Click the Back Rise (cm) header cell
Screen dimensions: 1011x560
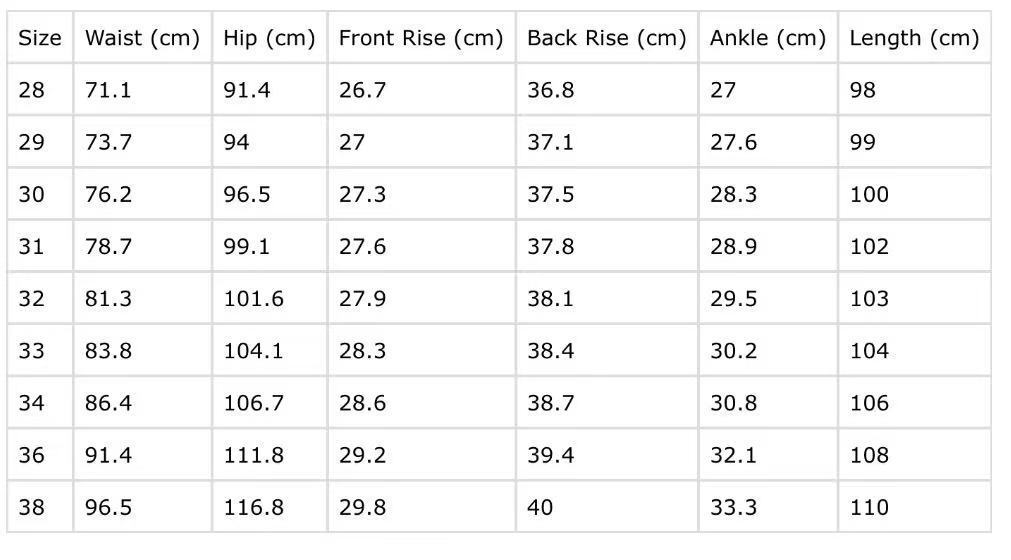(x=606, y=38)
